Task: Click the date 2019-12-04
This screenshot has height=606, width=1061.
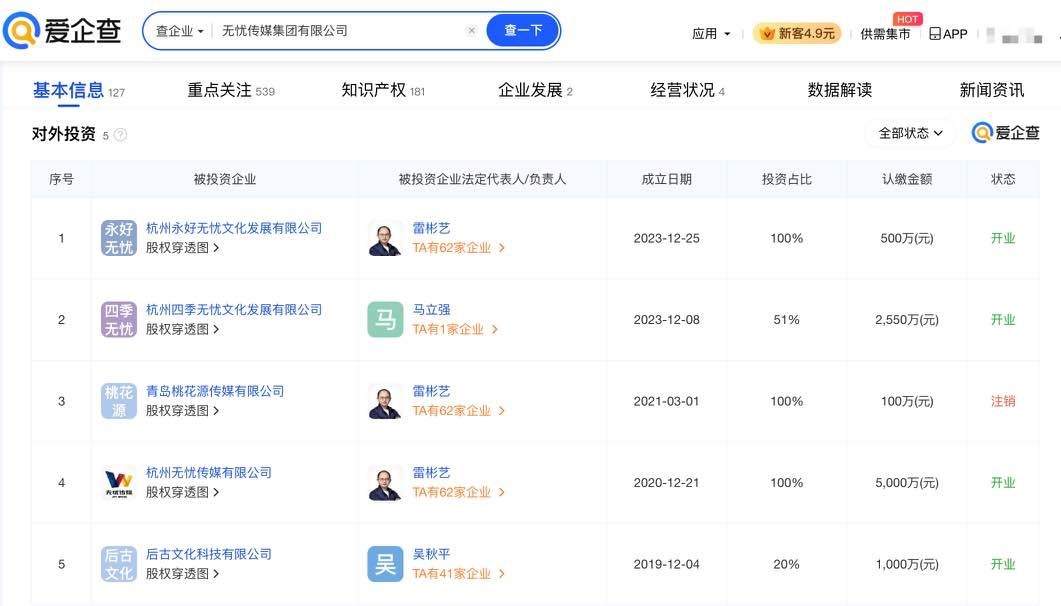Action: [667, 564]
